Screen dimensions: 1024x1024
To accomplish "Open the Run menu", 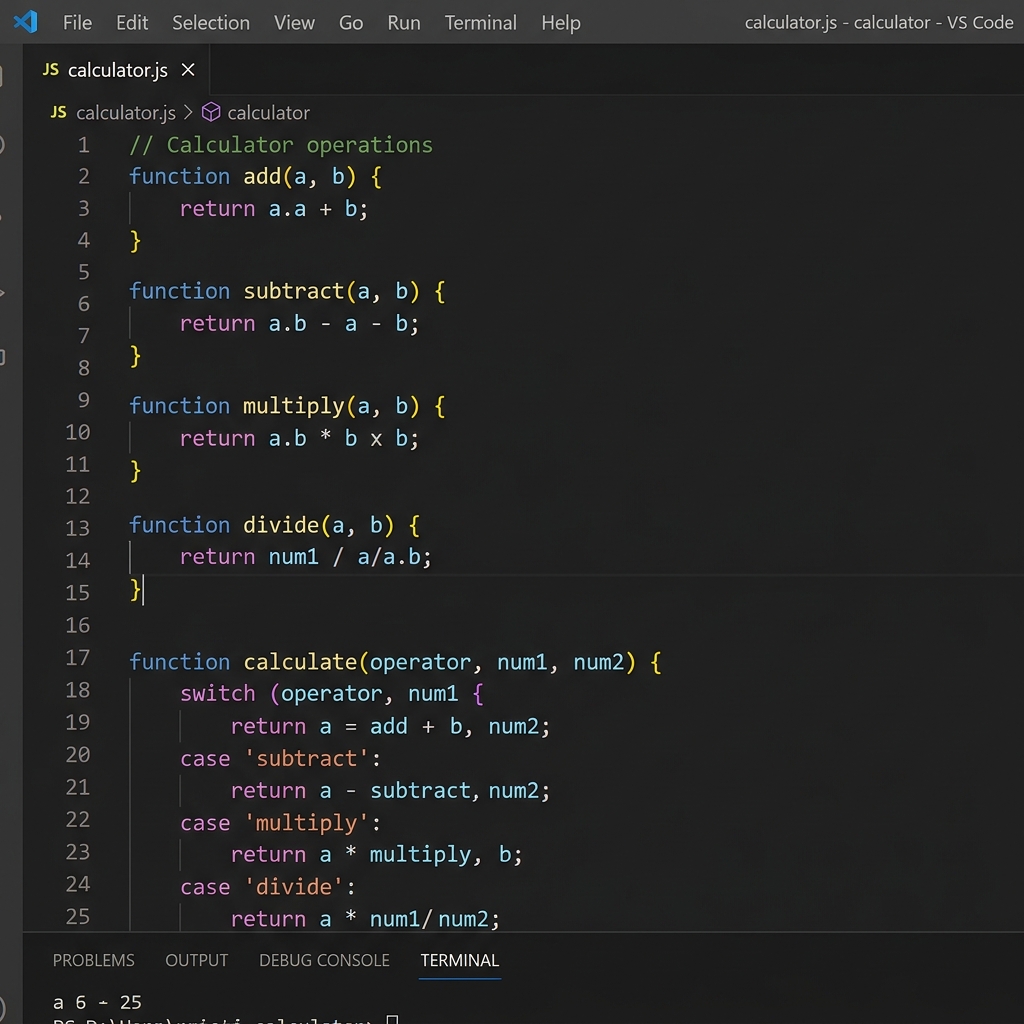I will click(404, 23).
